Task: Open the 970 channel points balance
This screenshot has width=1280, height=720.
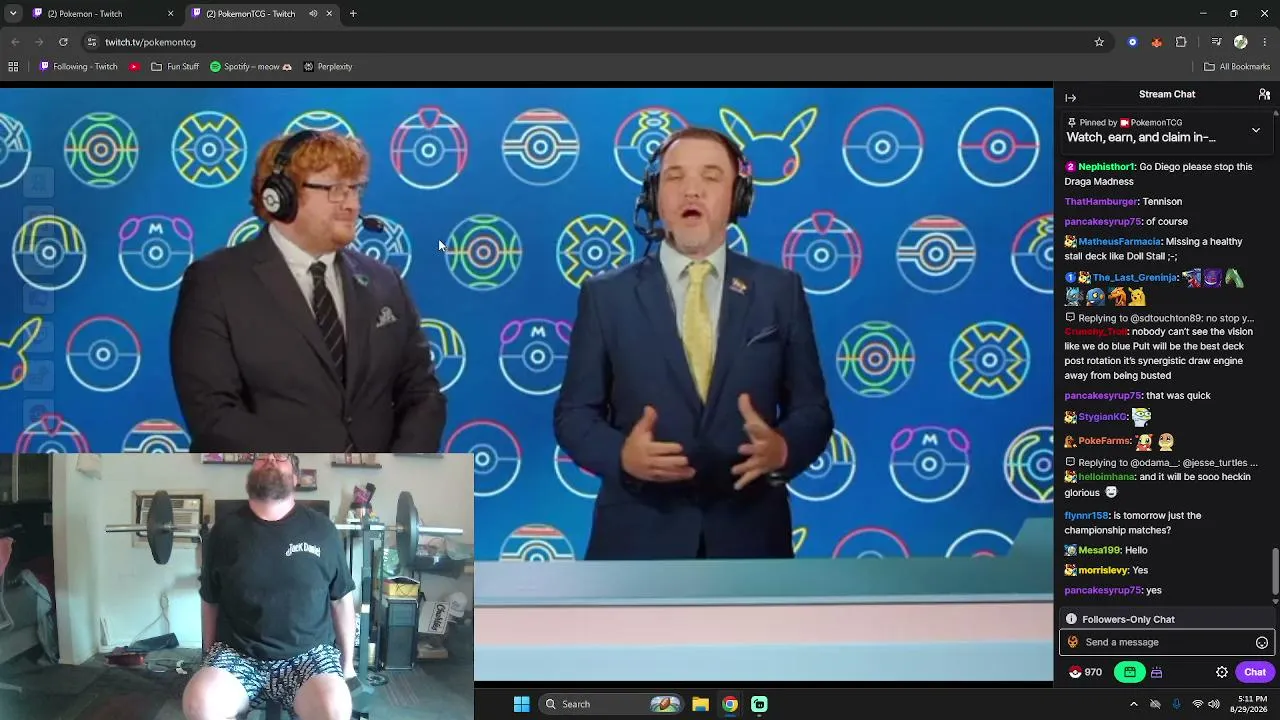Action: [1086, 673]
